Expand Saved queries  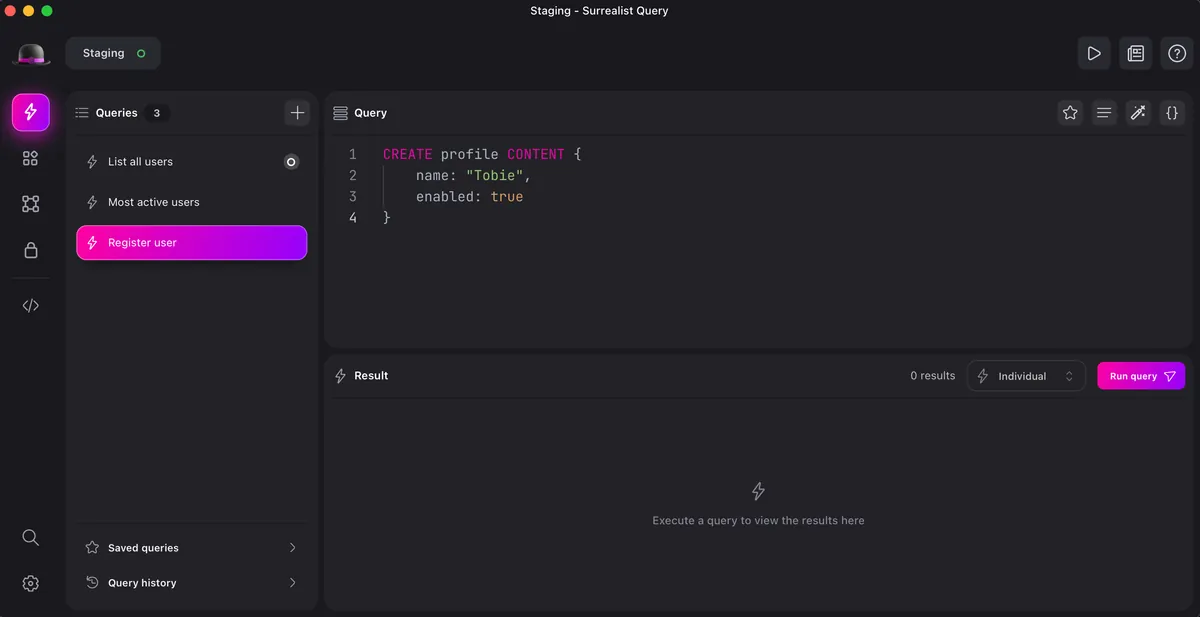pyautogui.click(x=191, y=548)
